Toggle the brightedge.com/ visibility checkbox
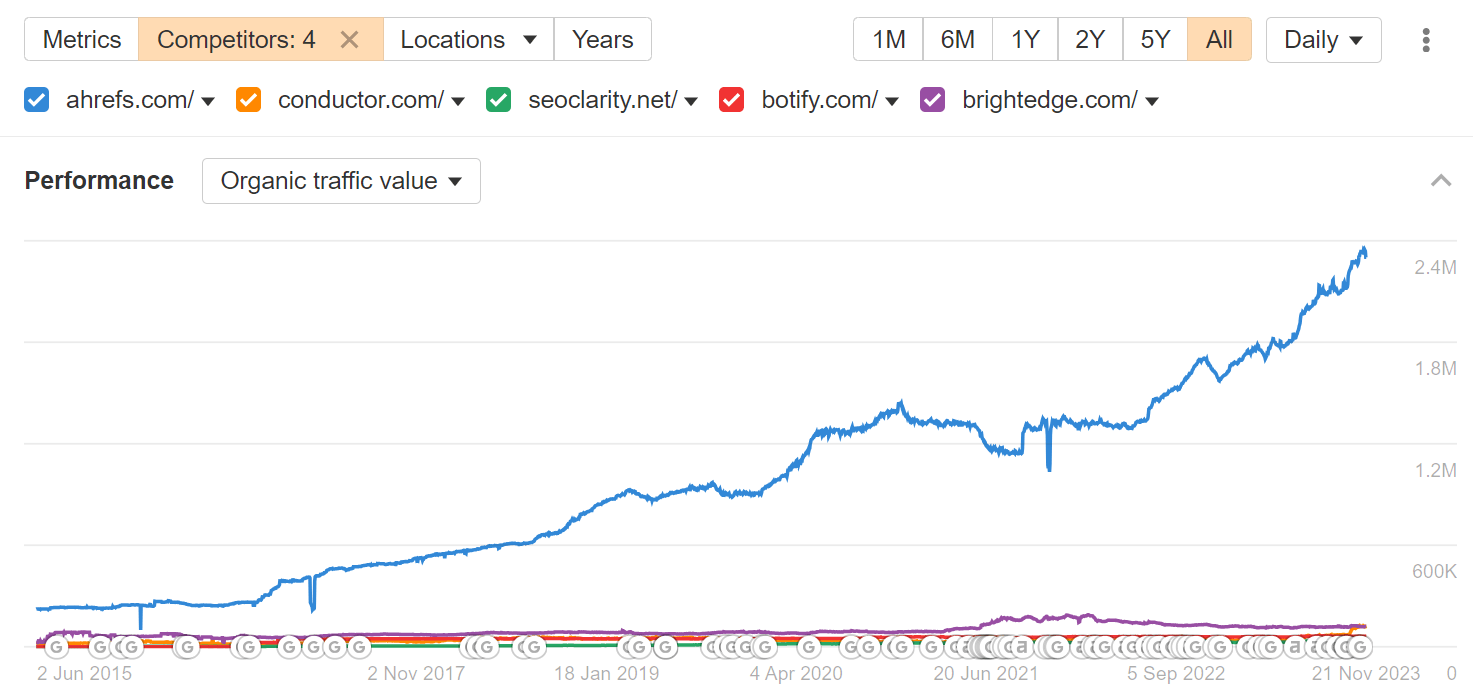This screenshot has width=1473, height=696. pos(932,100)
